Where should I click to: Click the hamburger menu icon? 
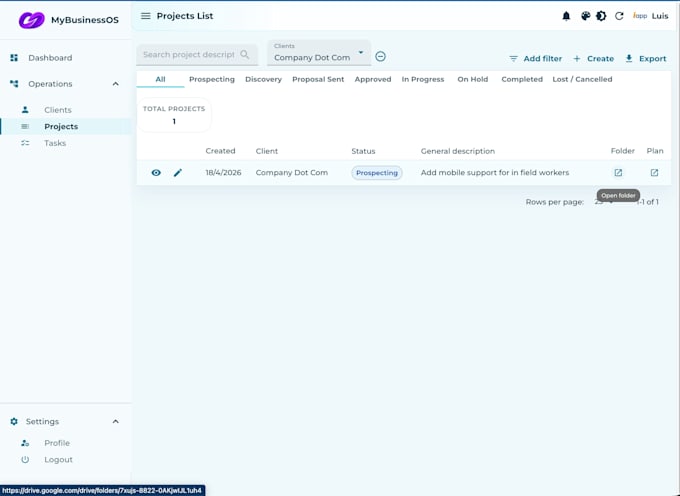click(146, 16)
